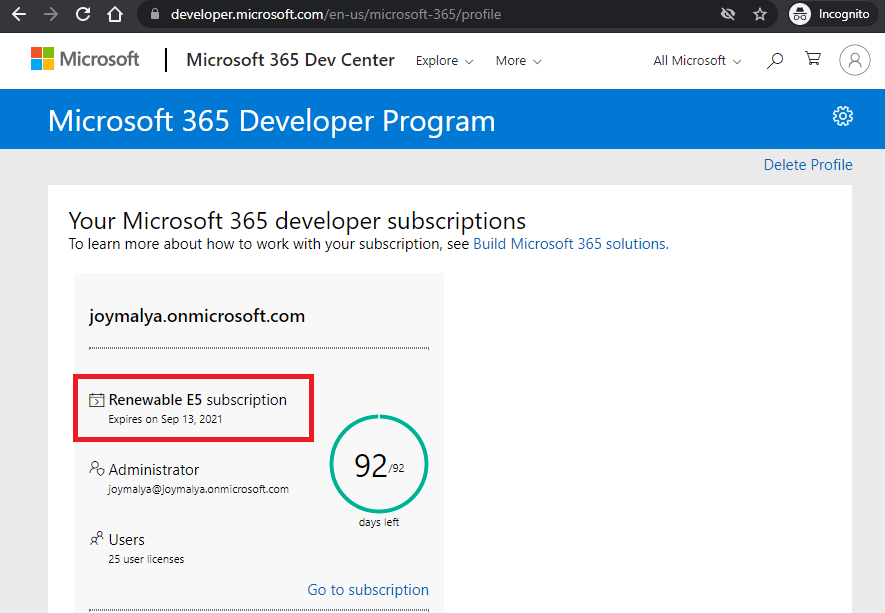Image resolution: width=885 pixels, height=613 pixels.
Task: Open settings gear in blue banner
Action: click(x=843, y=116)
